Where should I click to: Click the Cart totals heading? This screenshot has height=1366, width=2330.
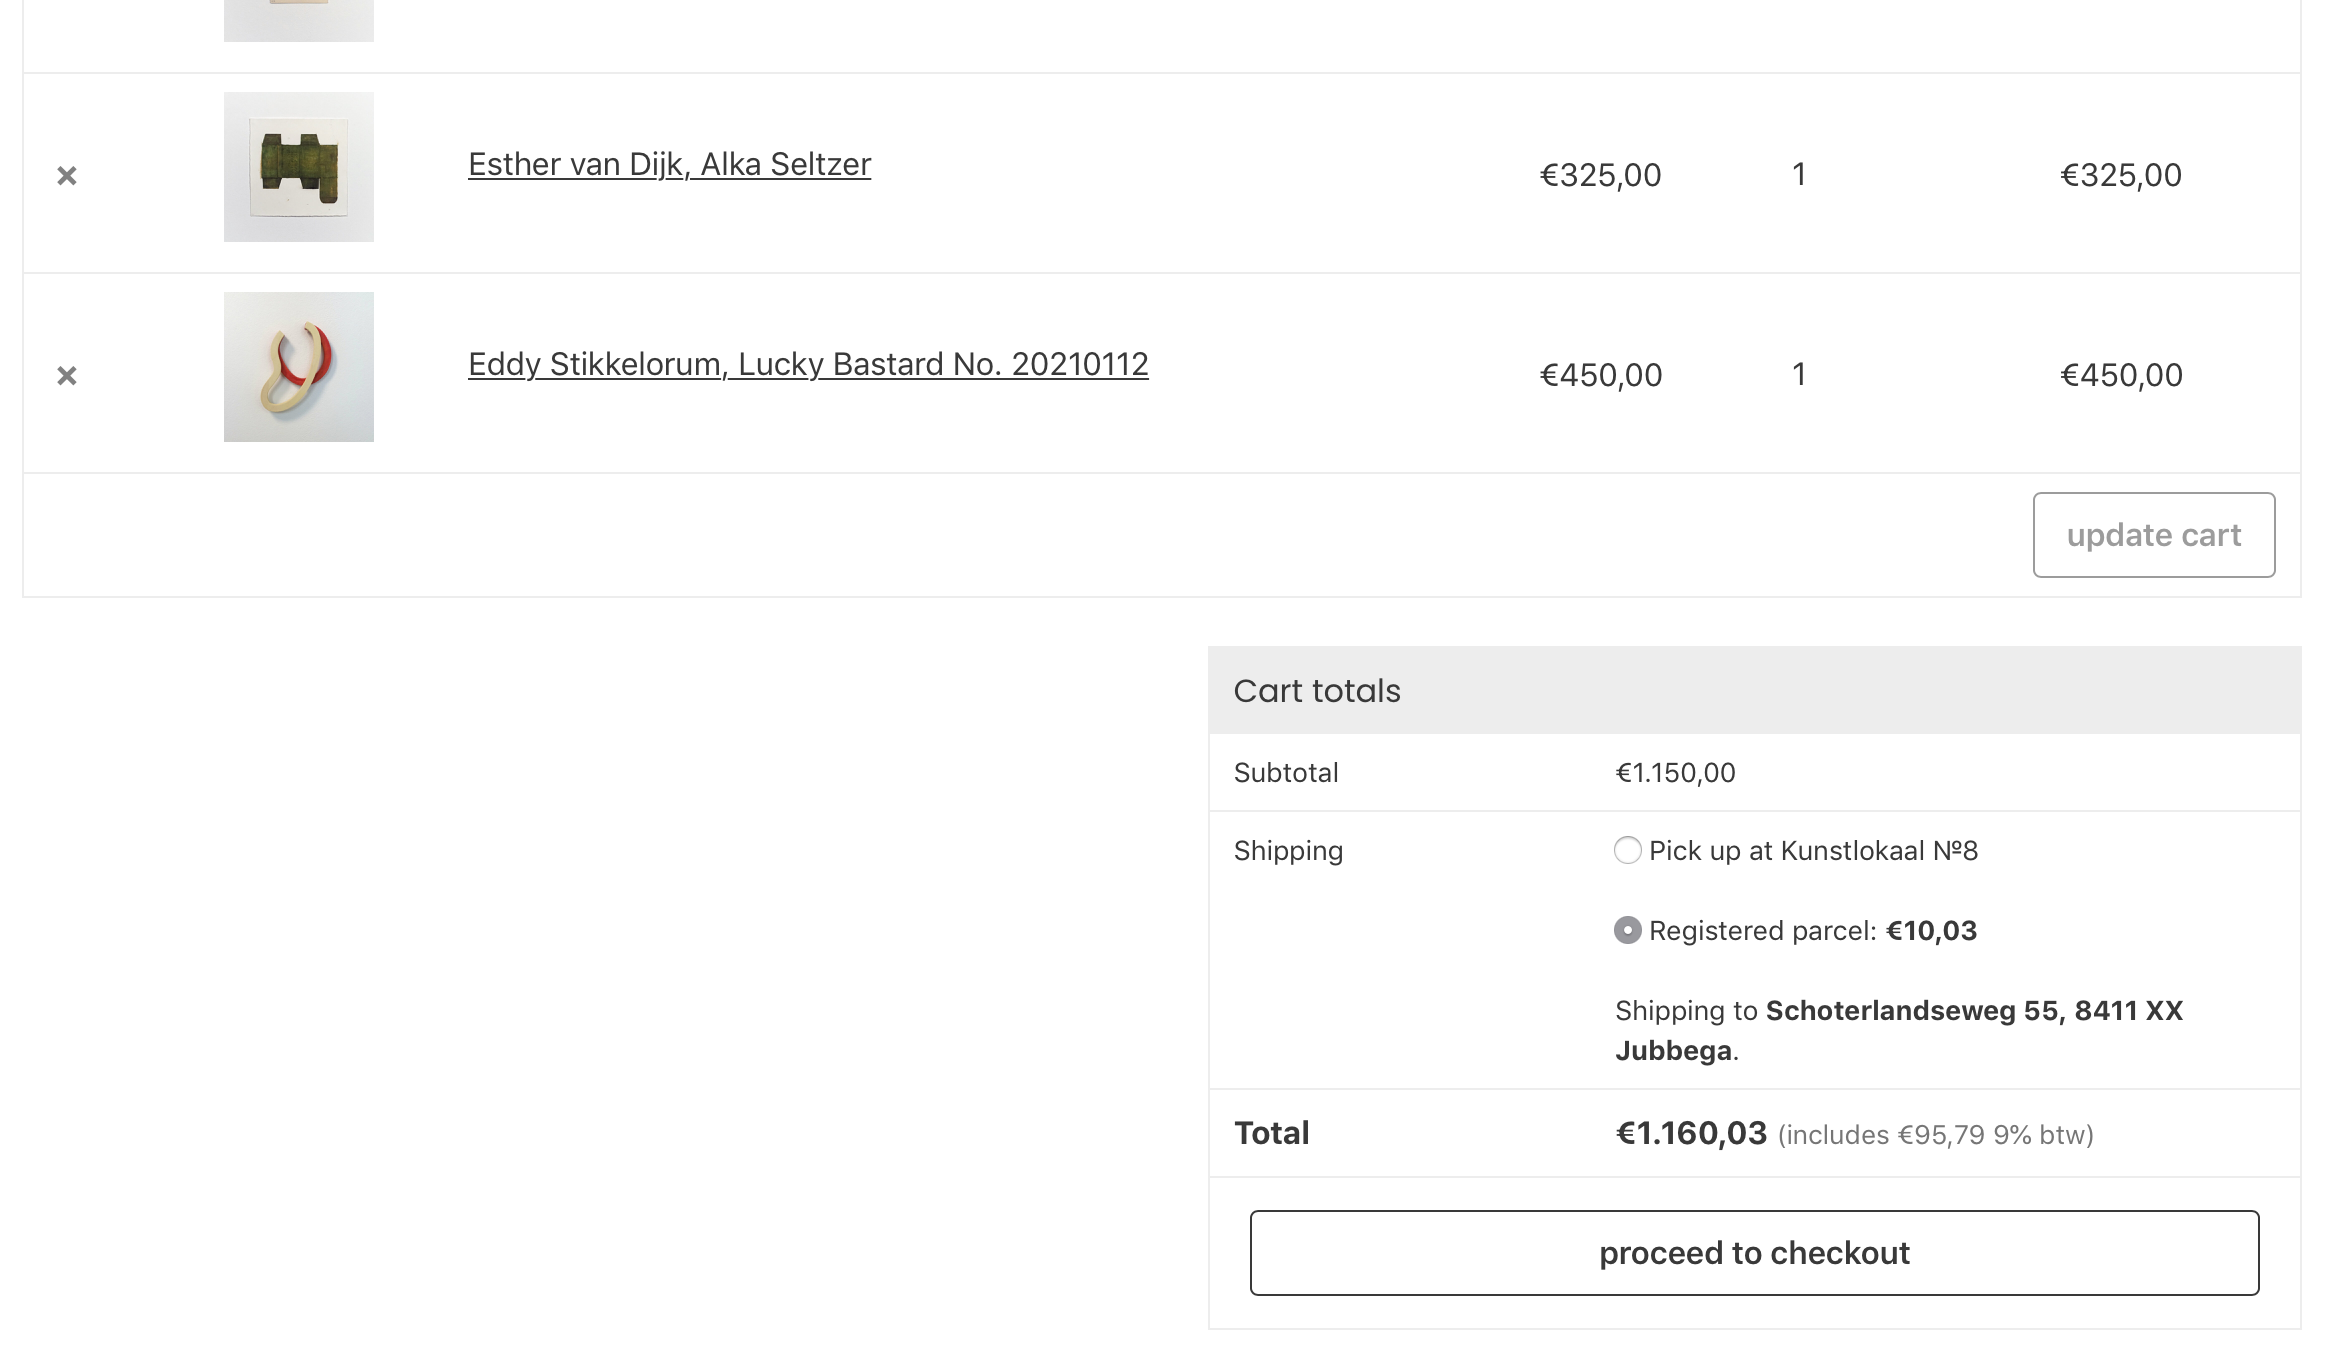point(1317,691)
